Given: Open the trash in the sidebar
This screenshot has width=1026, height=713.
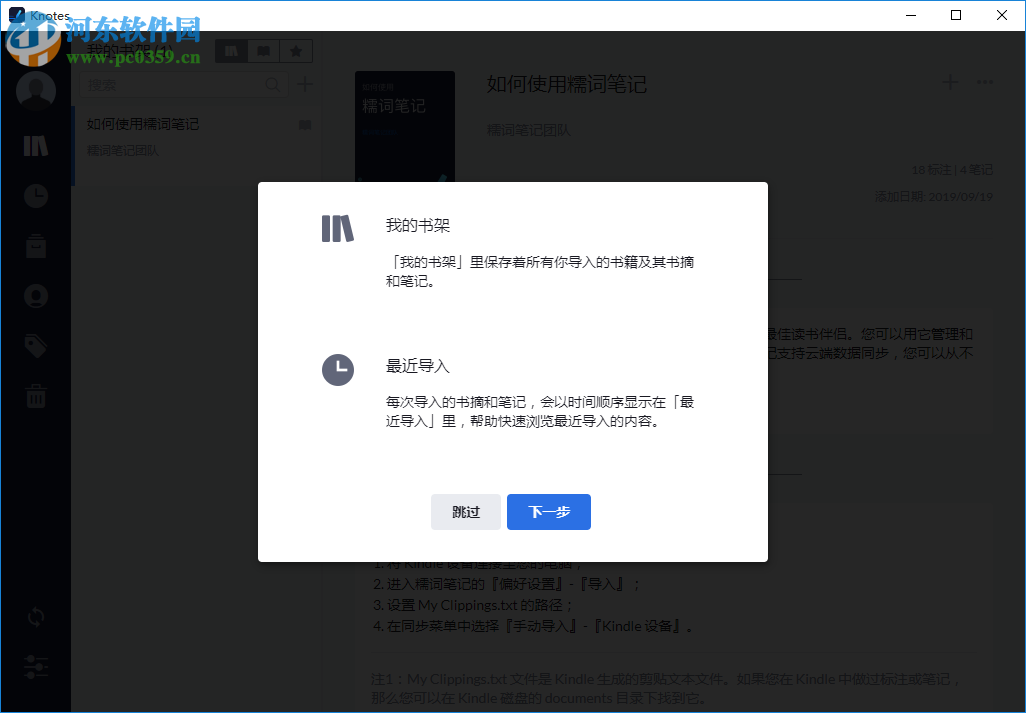Looking at the screenshot, I should click(36, 395).
